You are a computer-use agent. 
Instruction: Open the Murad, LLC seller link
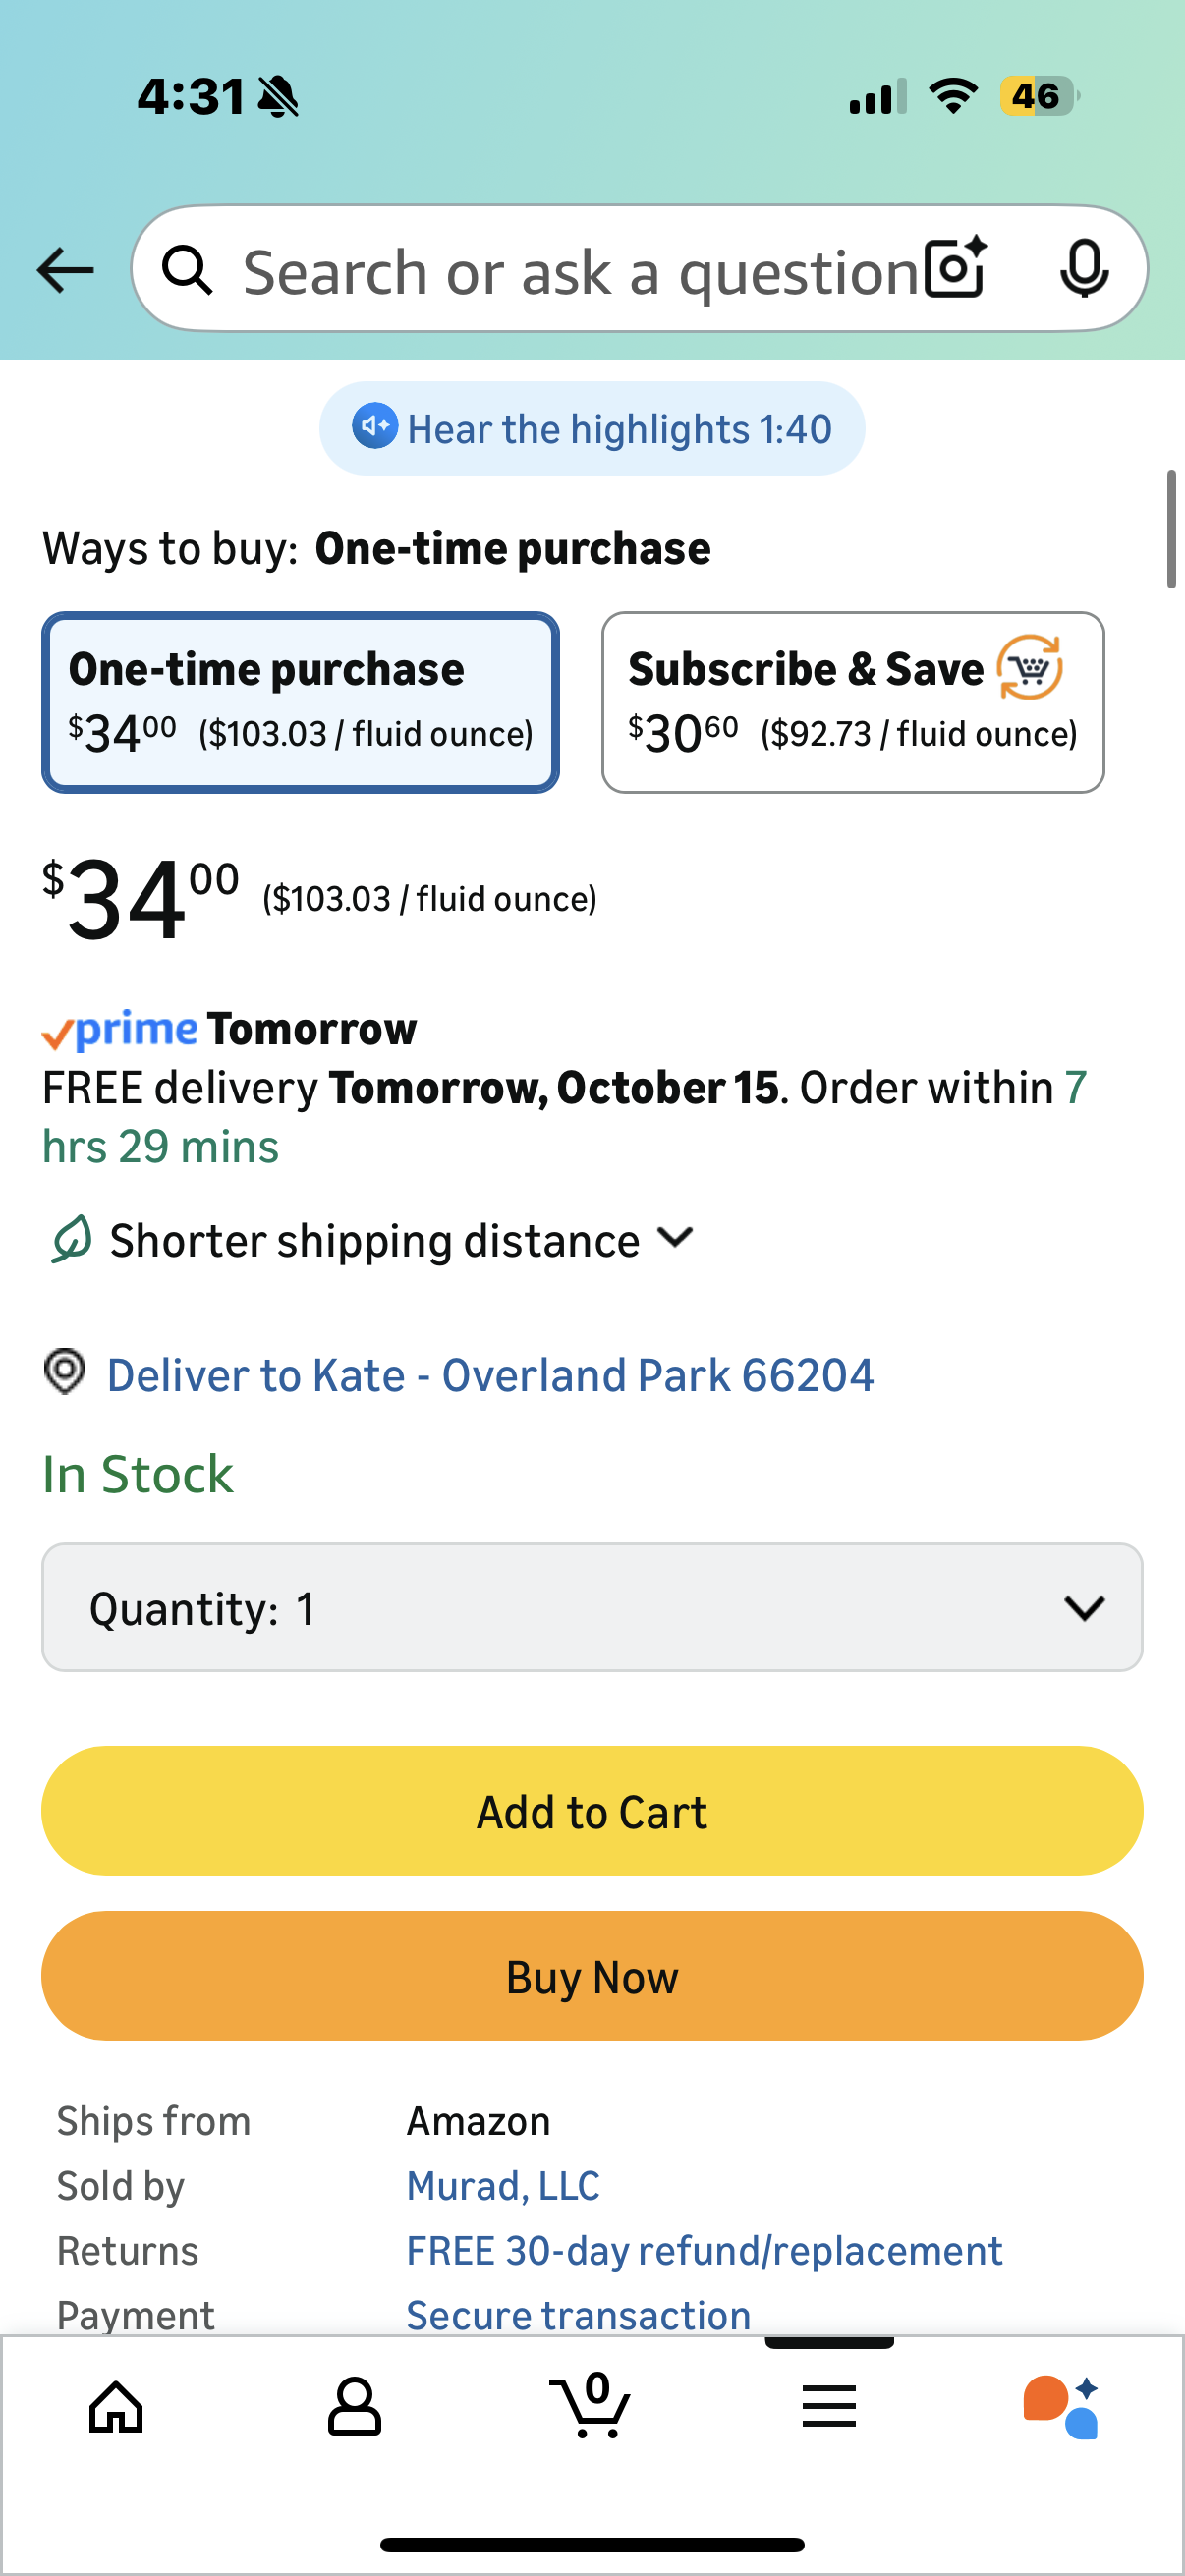pos(502,2186)
